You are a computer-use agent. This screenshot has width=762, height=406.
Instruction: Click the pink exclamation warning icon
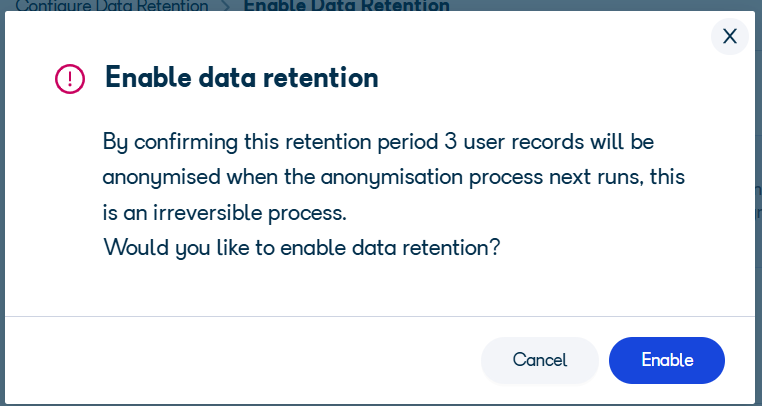click(x=69, y=78)
